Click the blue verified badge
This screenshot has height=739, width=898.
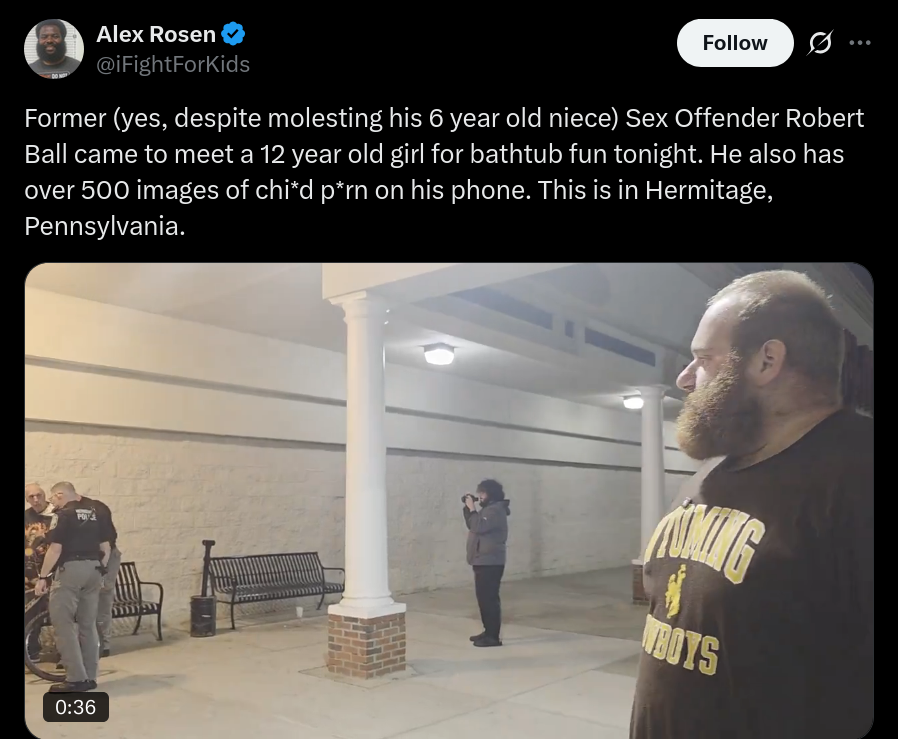click(234, 34)
